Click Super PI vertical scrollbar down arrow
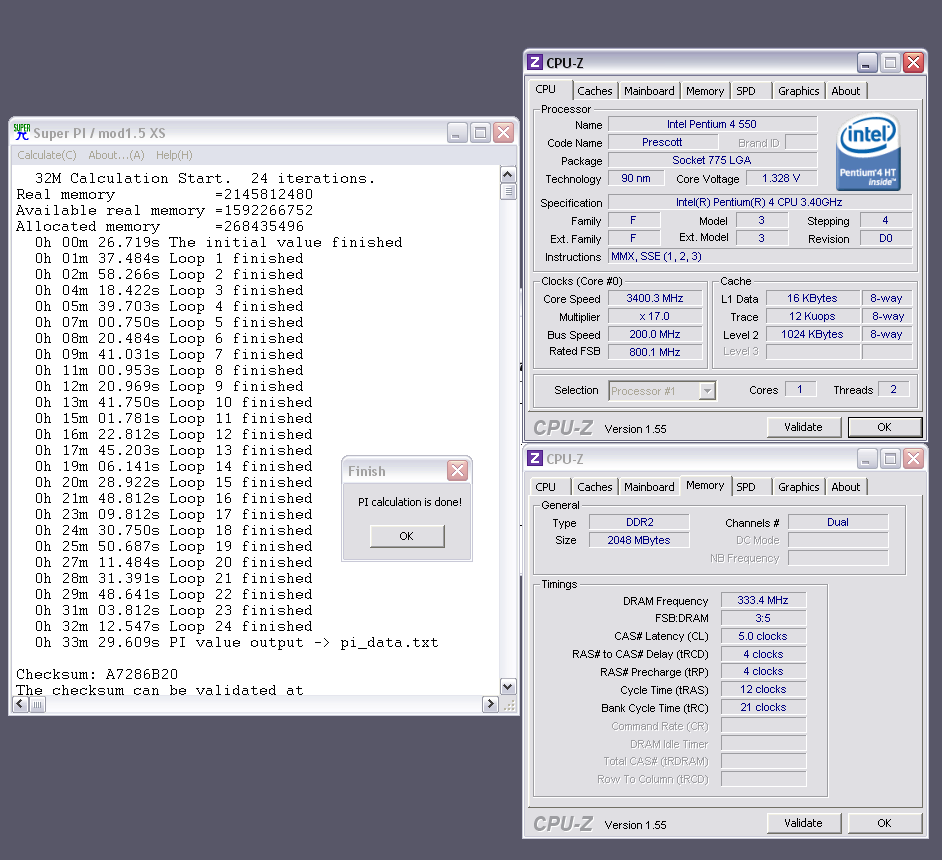 pos(508,686)
